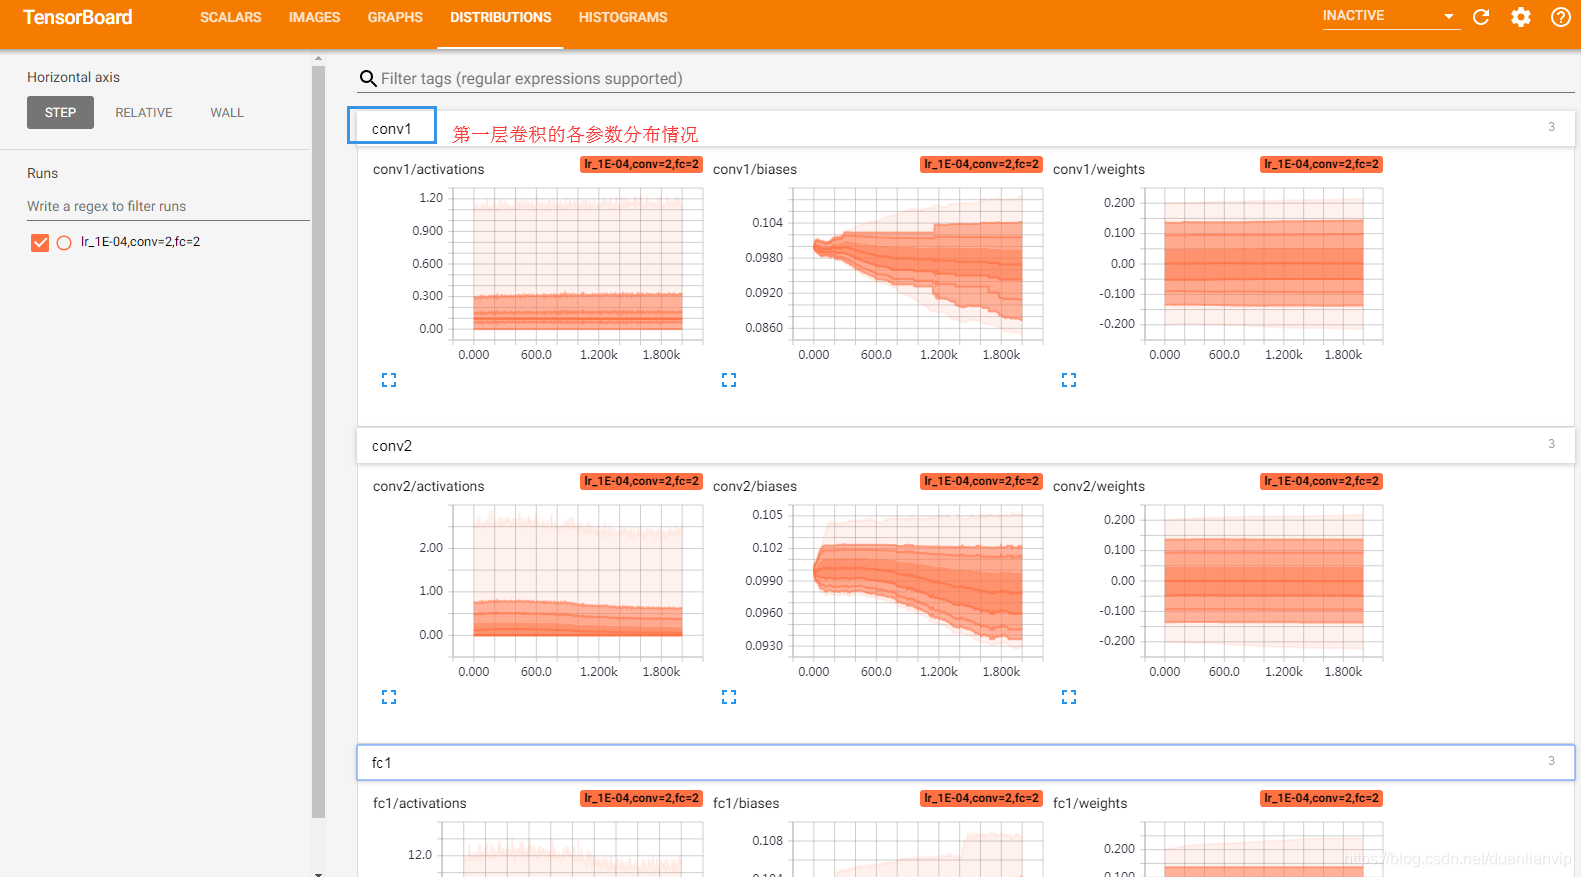
Task: Click the conv1/activations chart title
Action: [x=428, y=170]
